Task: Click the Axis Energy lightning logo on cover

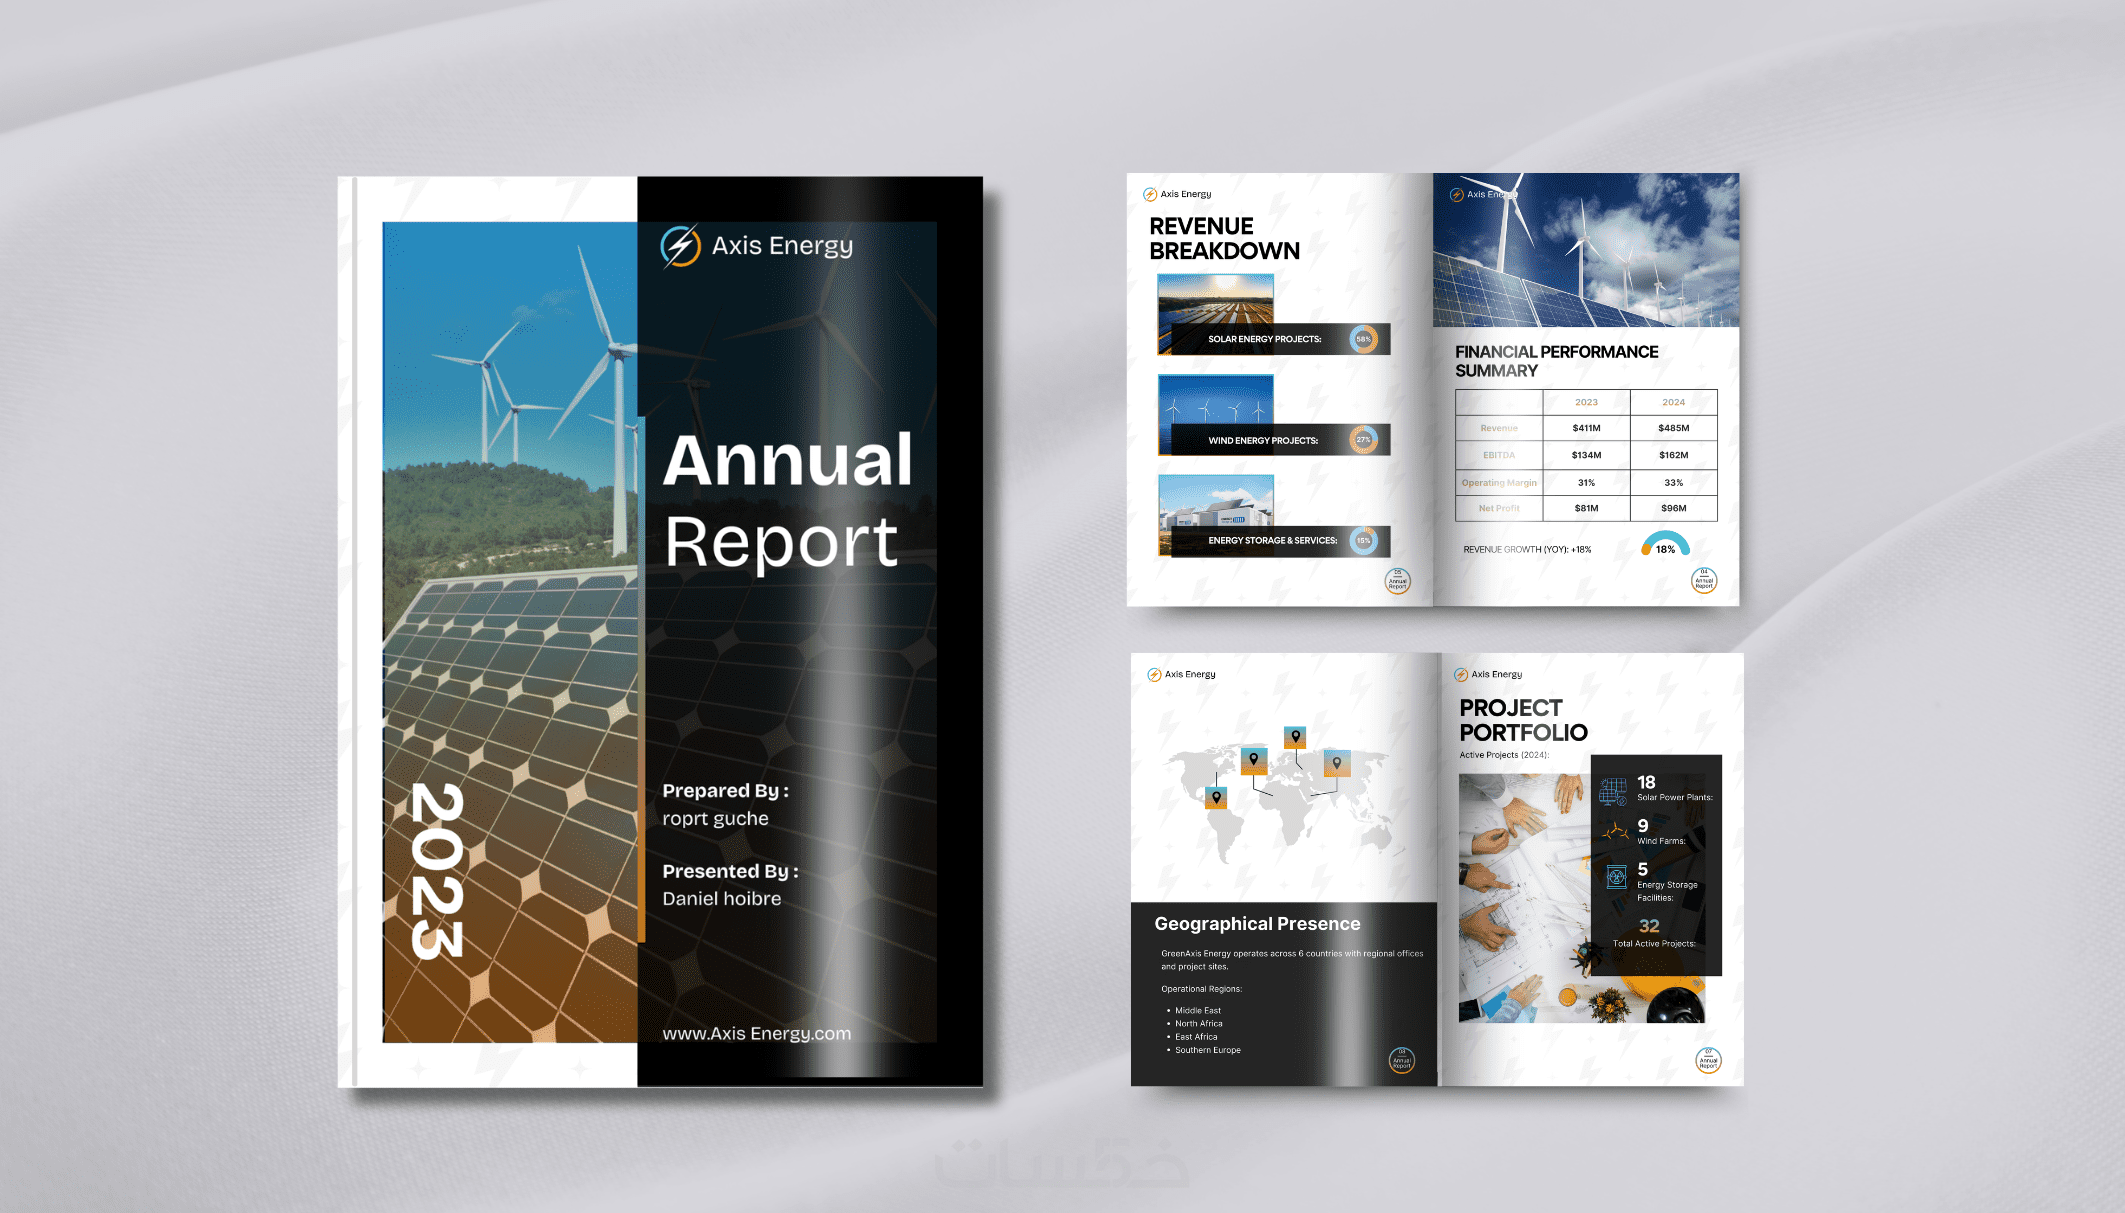Action: tap(680, 246)
